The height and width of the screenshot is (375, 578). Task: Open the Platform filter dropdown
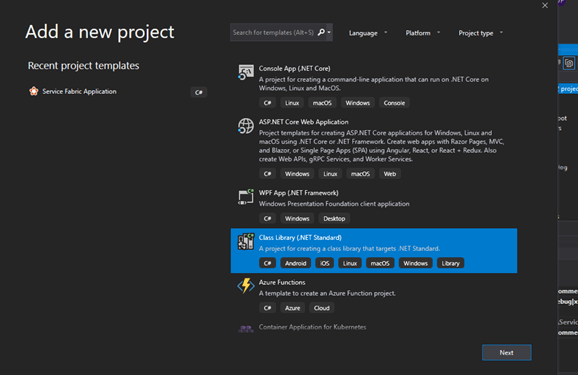pos(422,33)
